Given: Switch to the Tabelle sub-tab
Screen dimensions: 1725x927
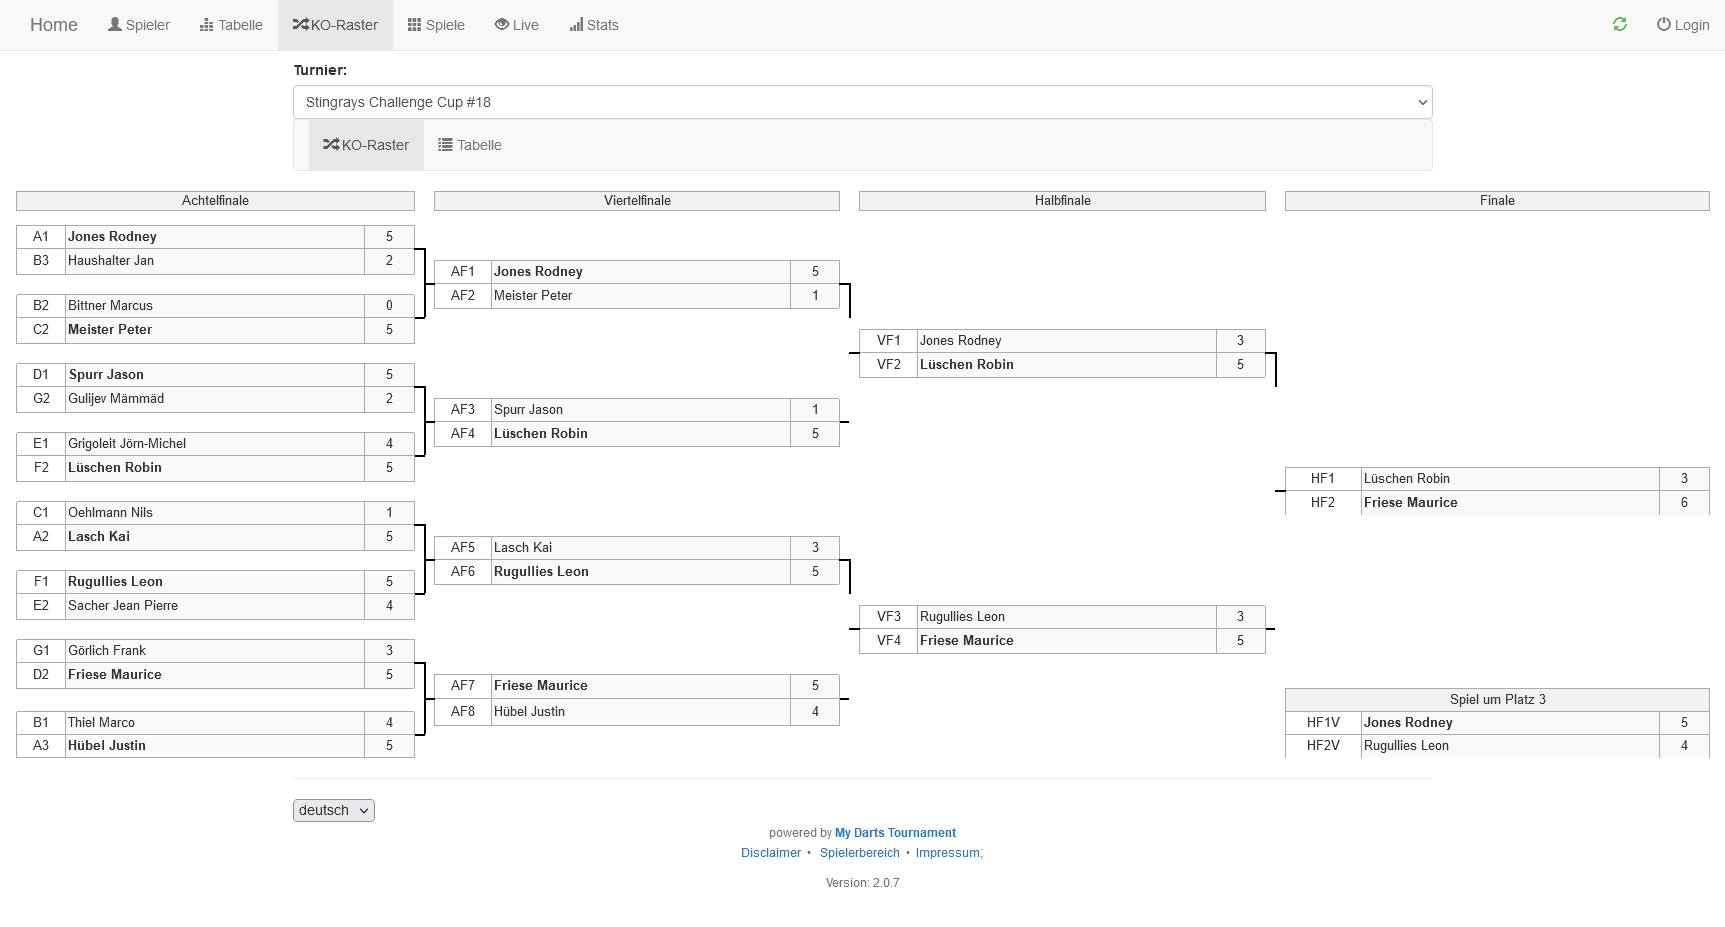Looking at the screenshot, I should 470,145.
